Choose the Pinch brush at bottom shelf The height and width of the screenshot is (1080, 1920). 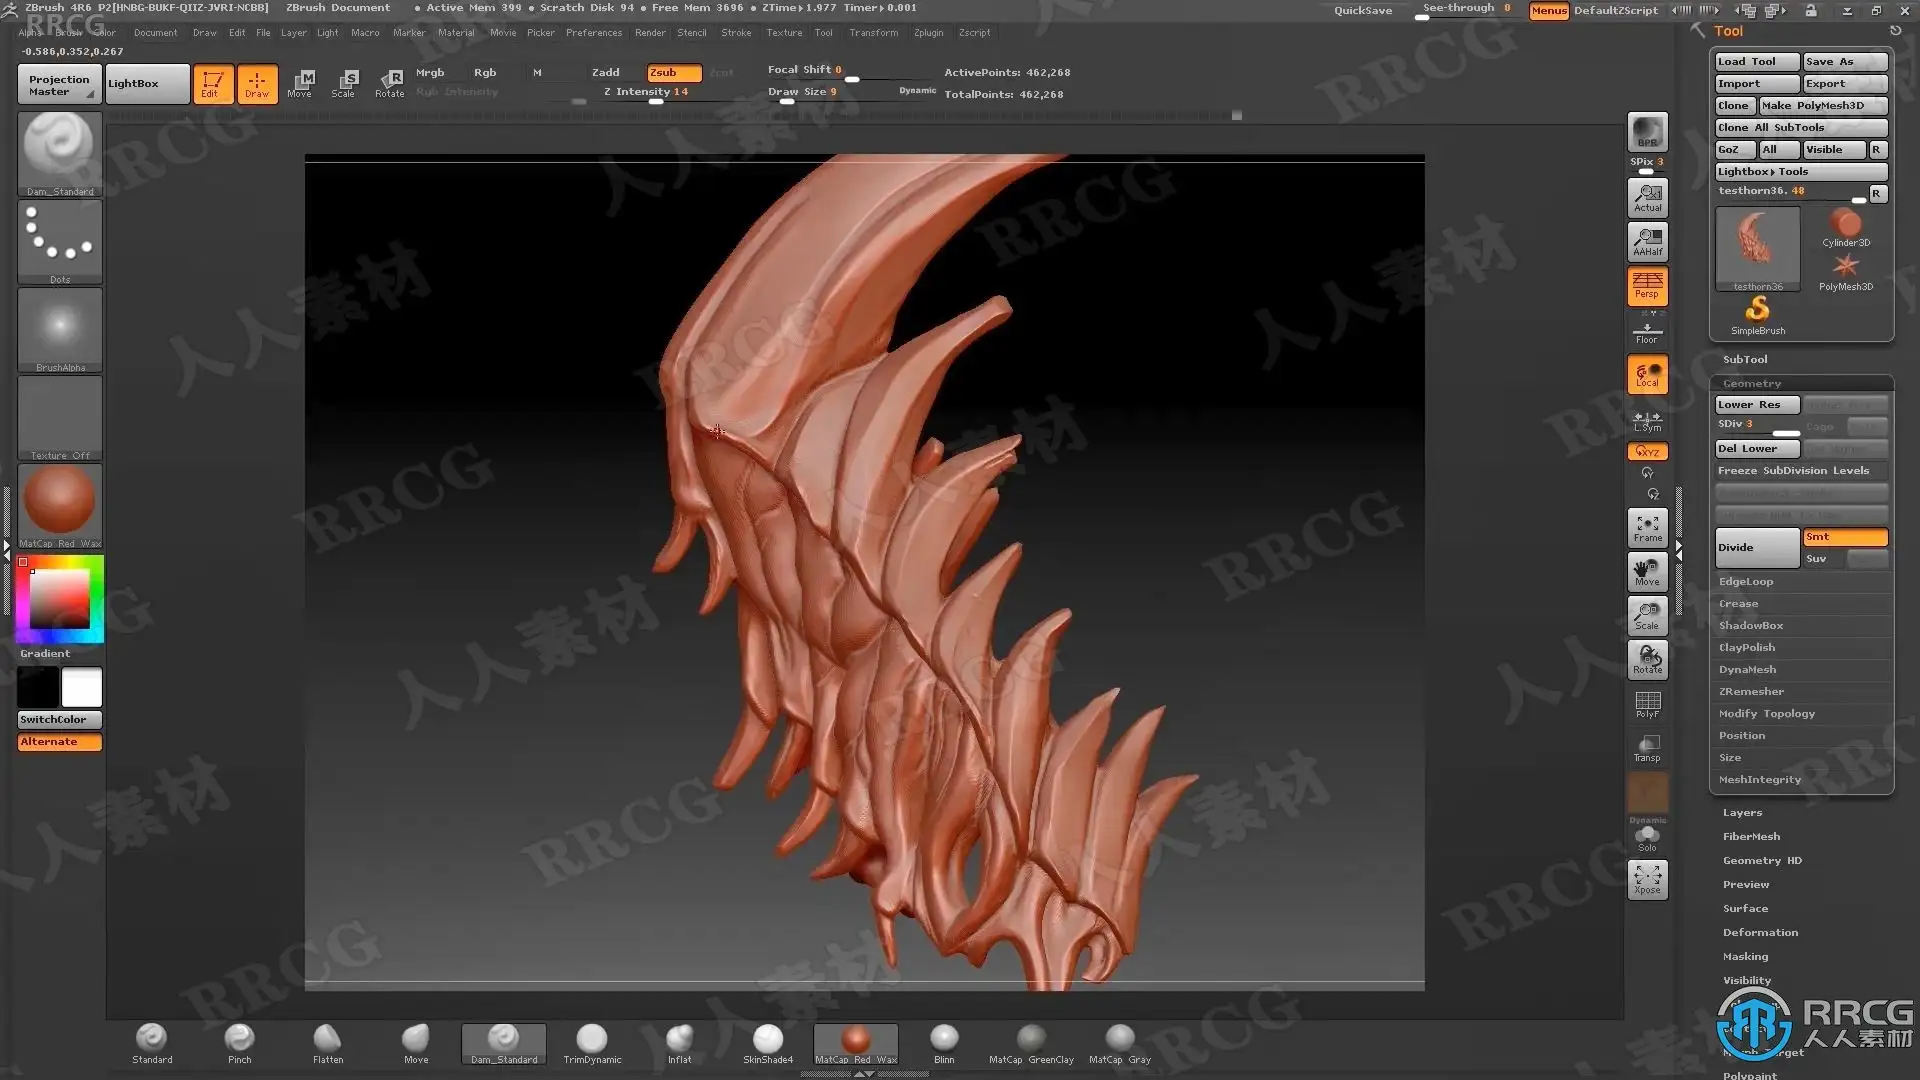[240, 1043]
